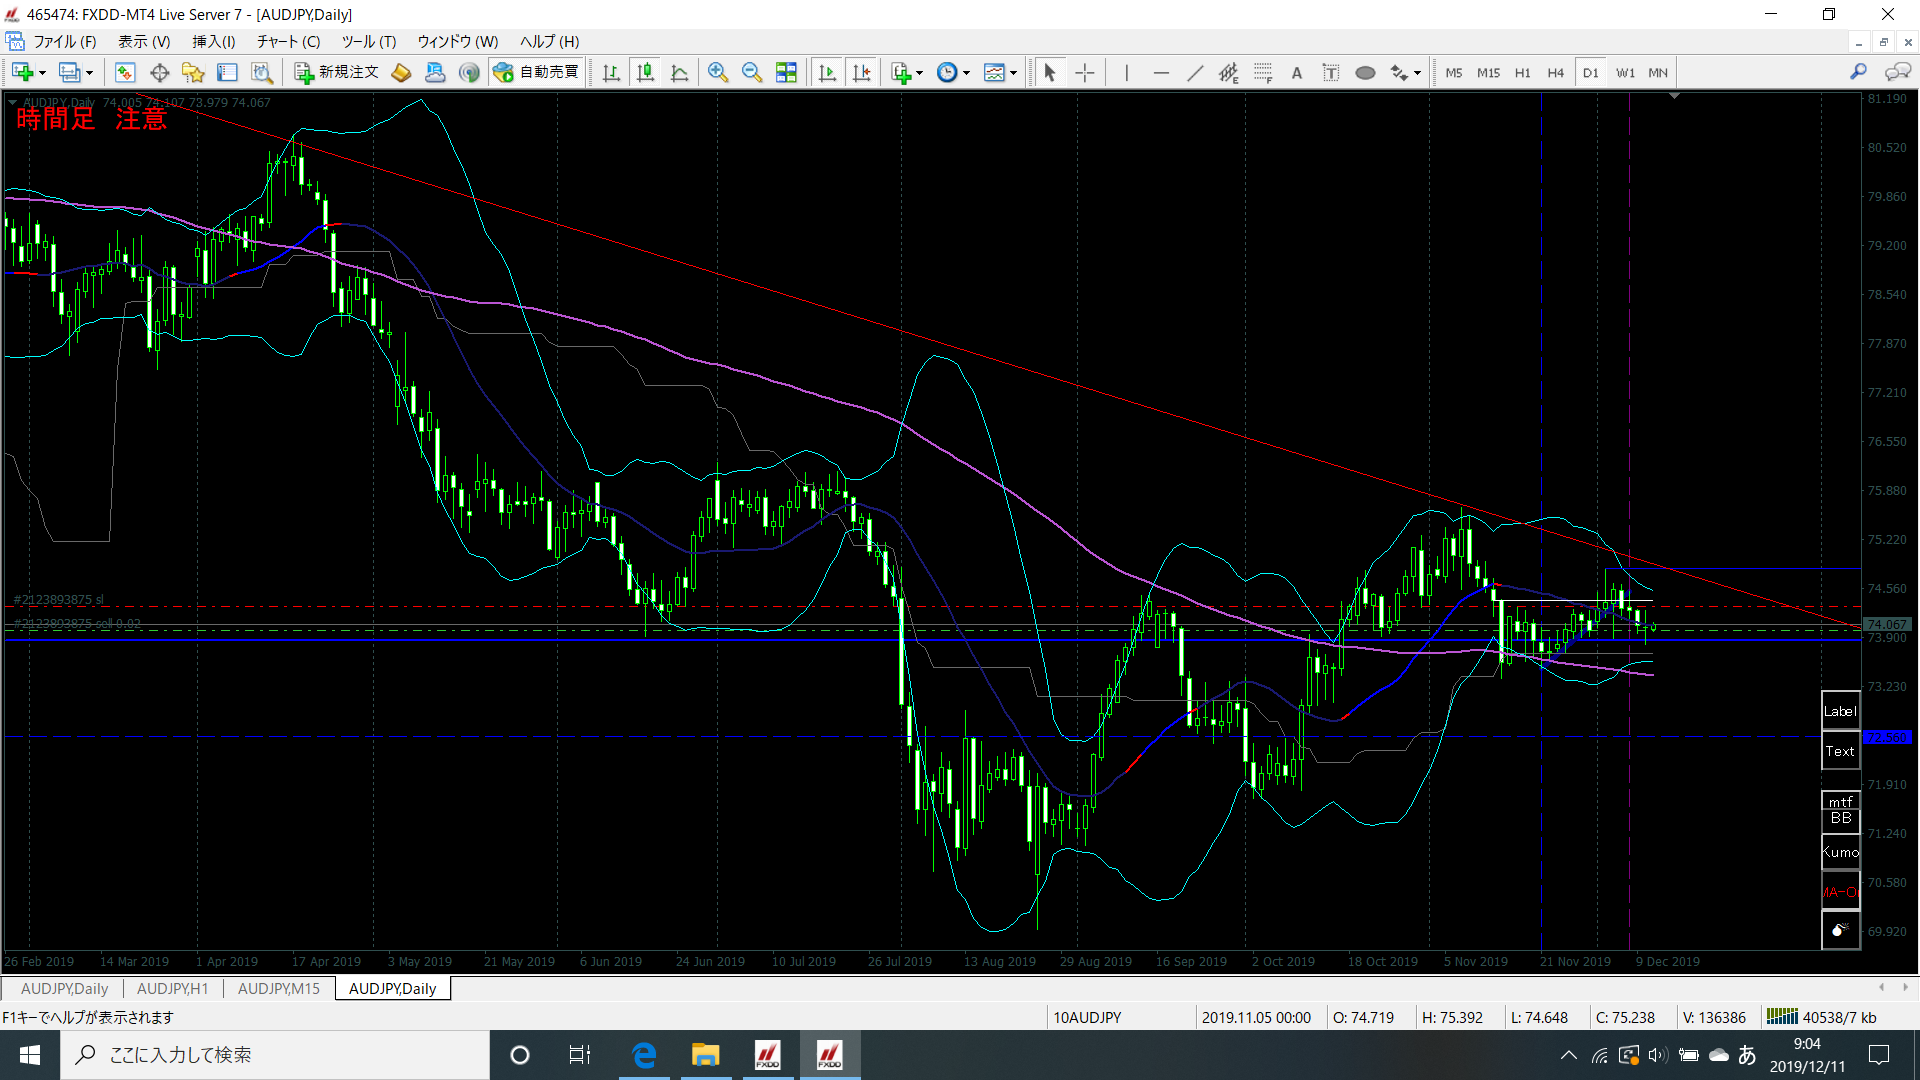The width and height of the screenshot is (1920, 1080).
Task: Open the chat bubbles icon
Action: [x=1897, y=72]
